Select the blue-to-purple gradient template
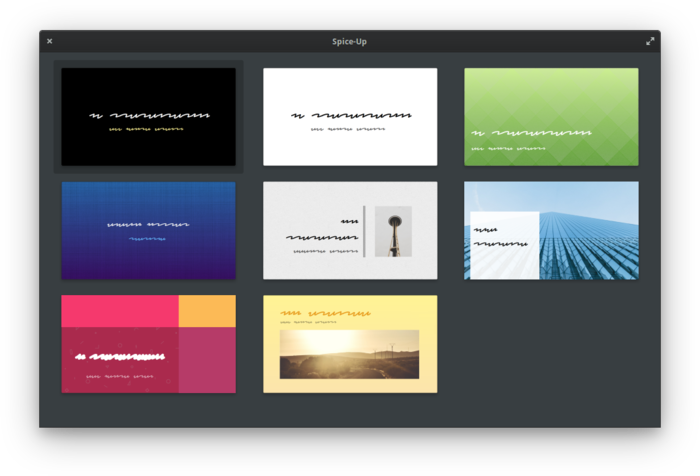The image size is (700, 476). coord(148,230)
